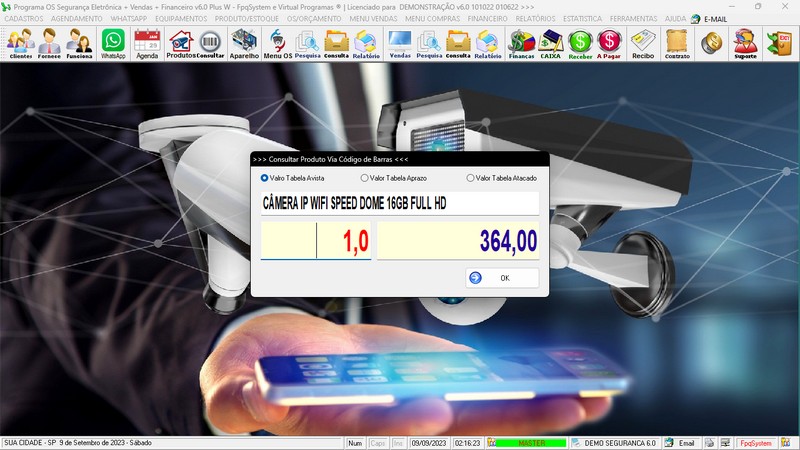Click the Email status bar button
800x450 pixels.
point(681,443)
